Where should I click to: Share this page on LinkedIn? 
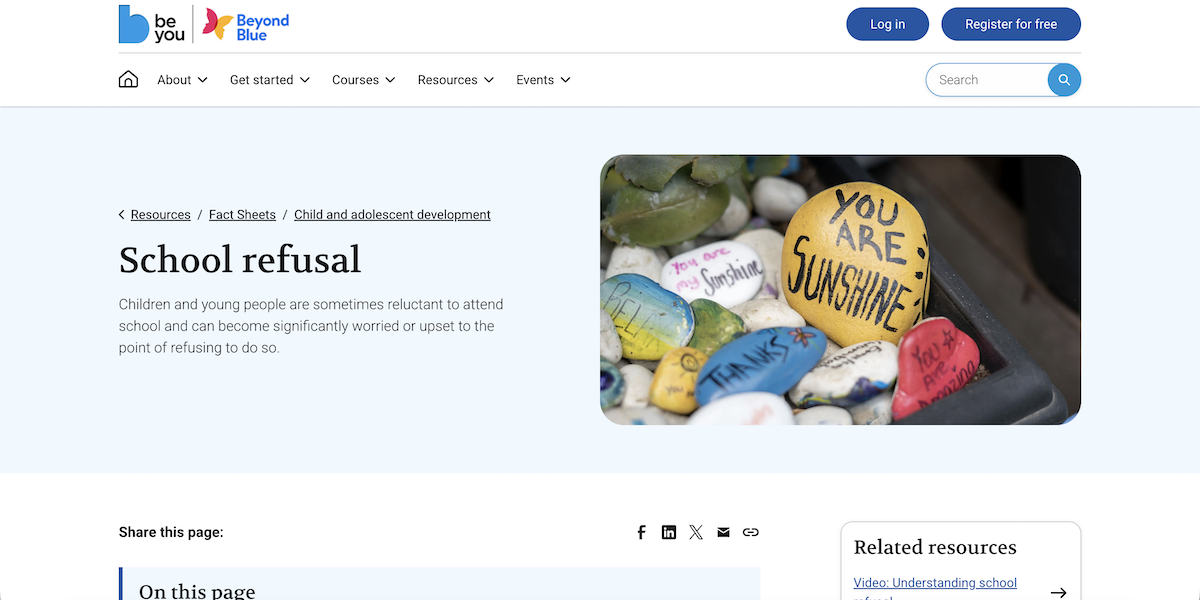[x=669, y=532]
